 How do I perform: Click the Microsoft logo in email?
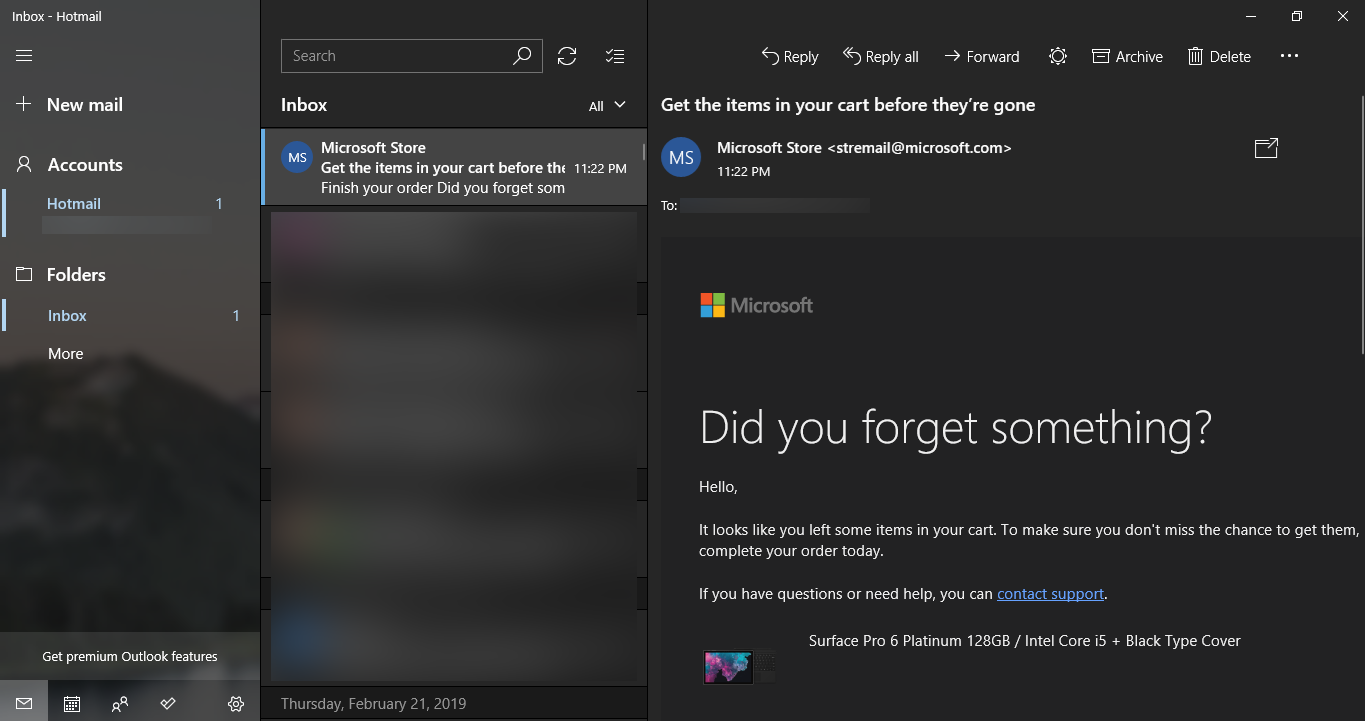(x=756, y=305)
